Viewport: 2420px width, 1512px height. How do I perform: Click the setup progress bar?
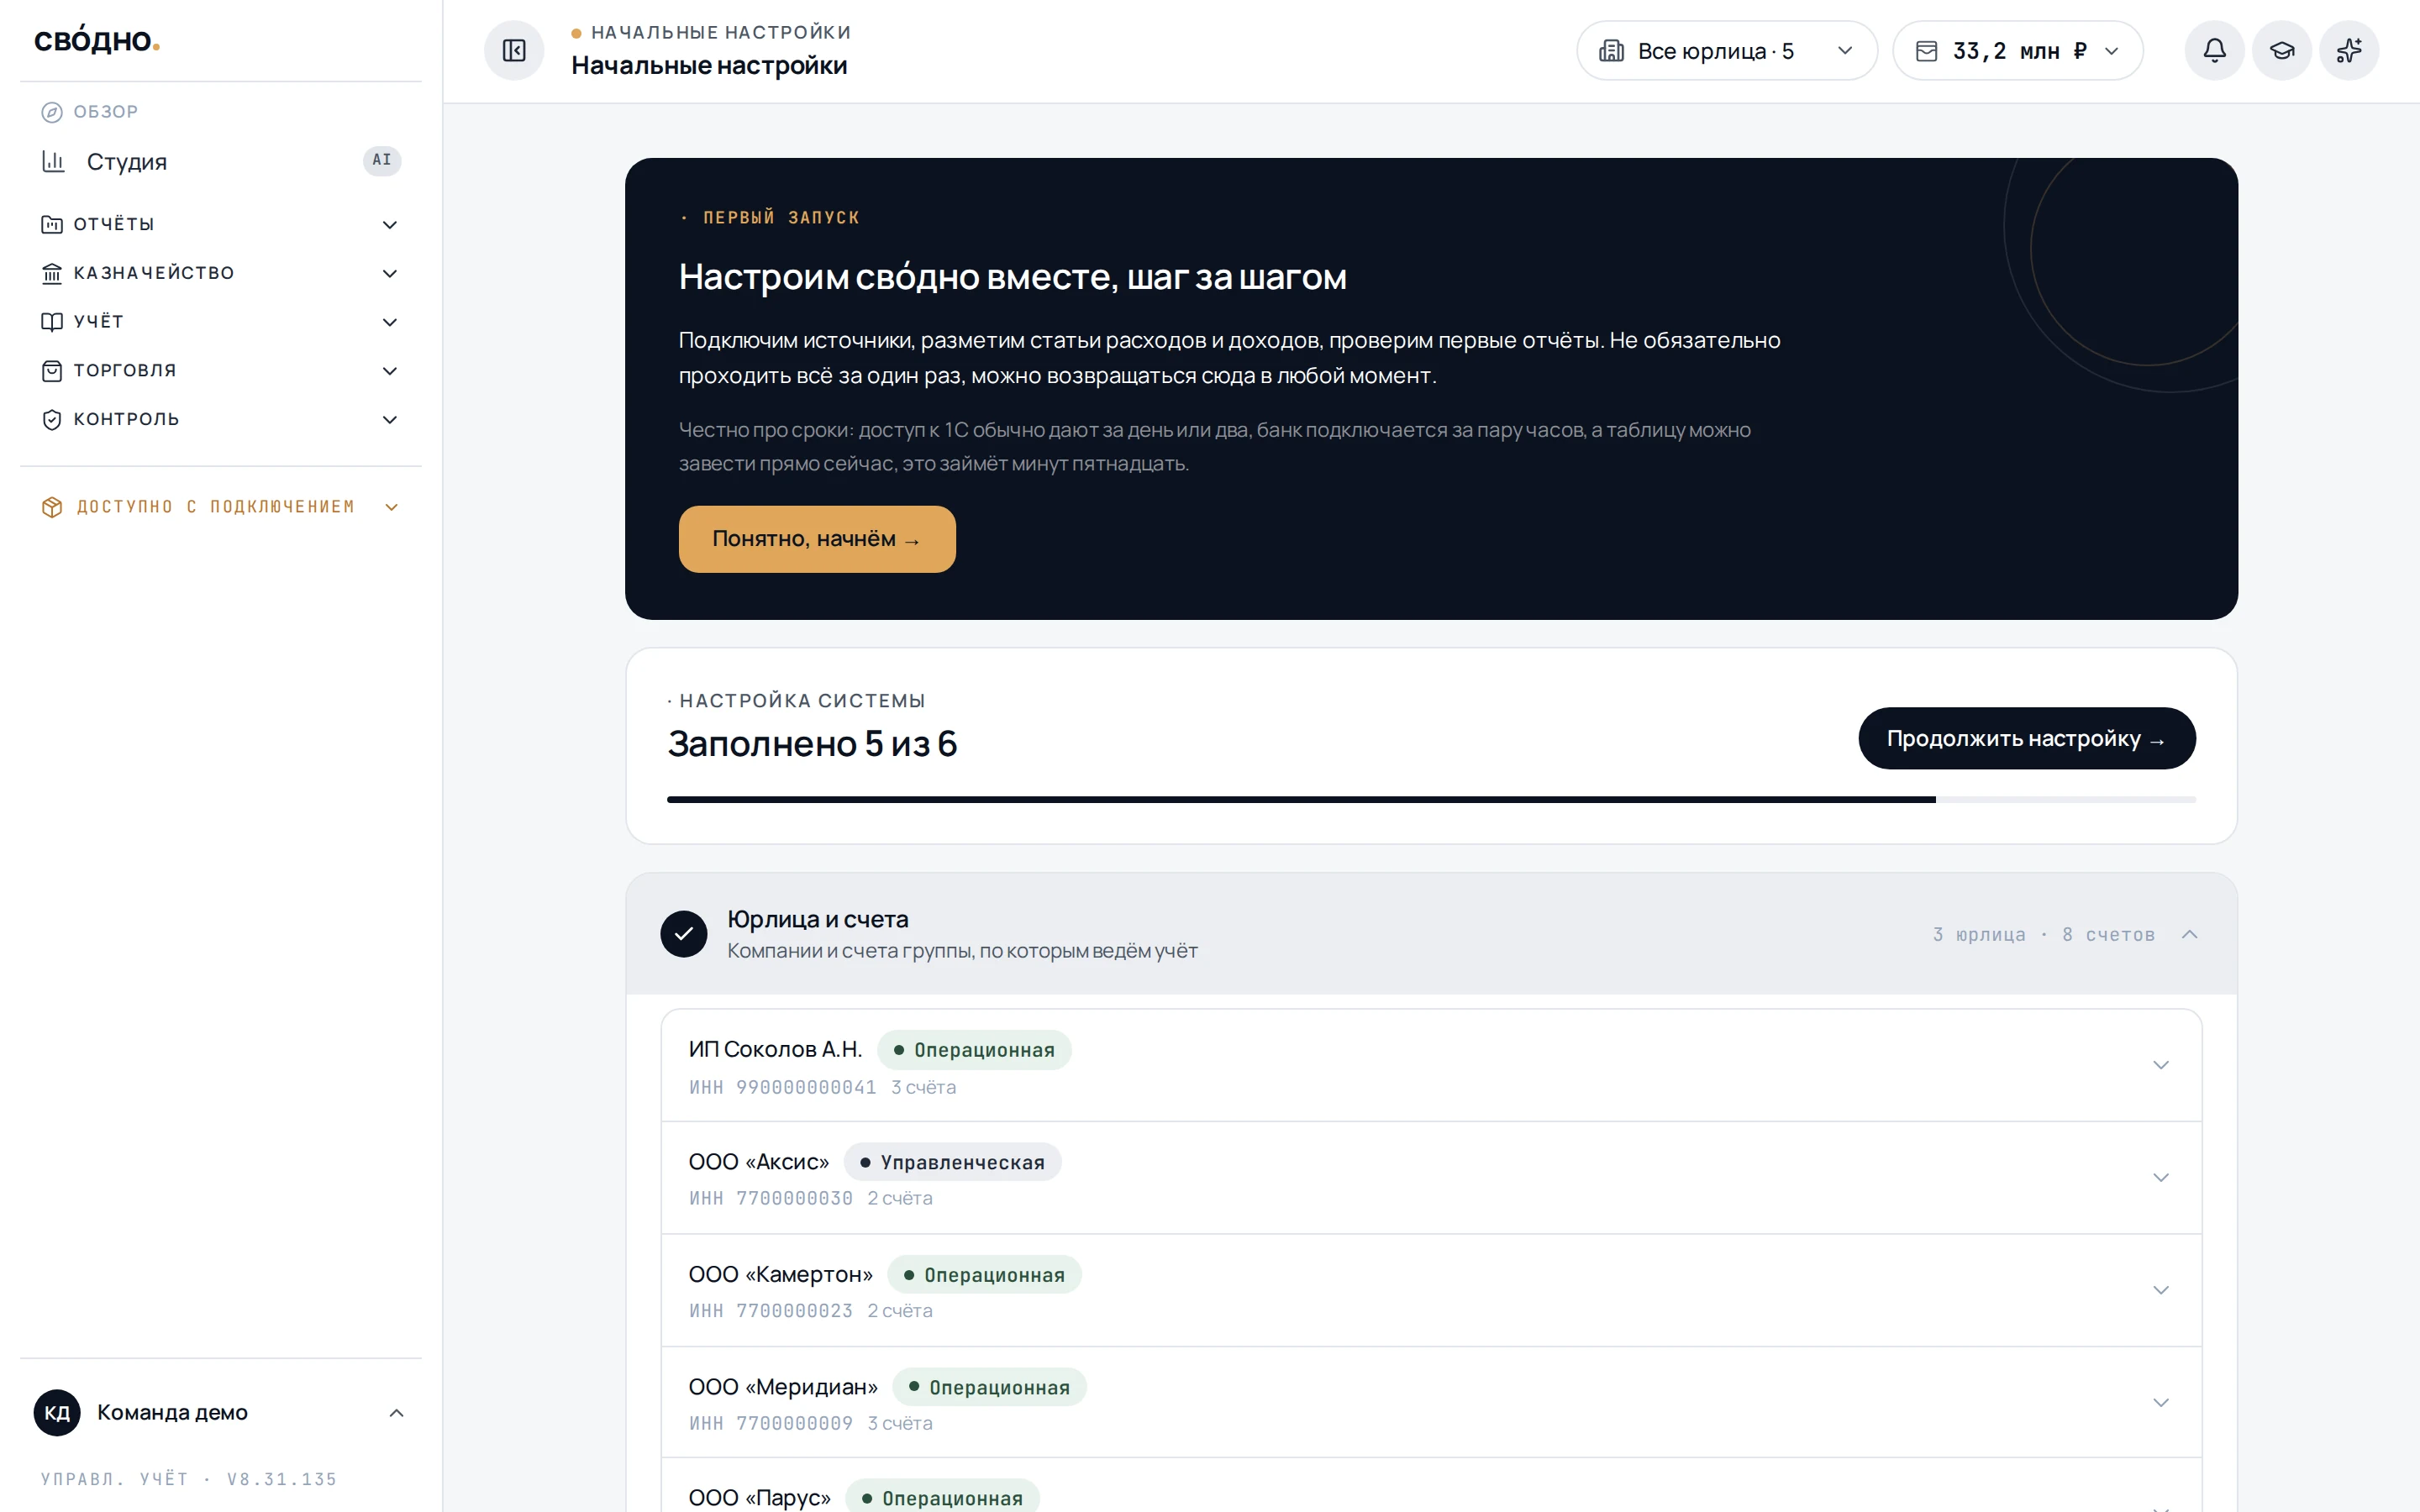(1431, 799)
